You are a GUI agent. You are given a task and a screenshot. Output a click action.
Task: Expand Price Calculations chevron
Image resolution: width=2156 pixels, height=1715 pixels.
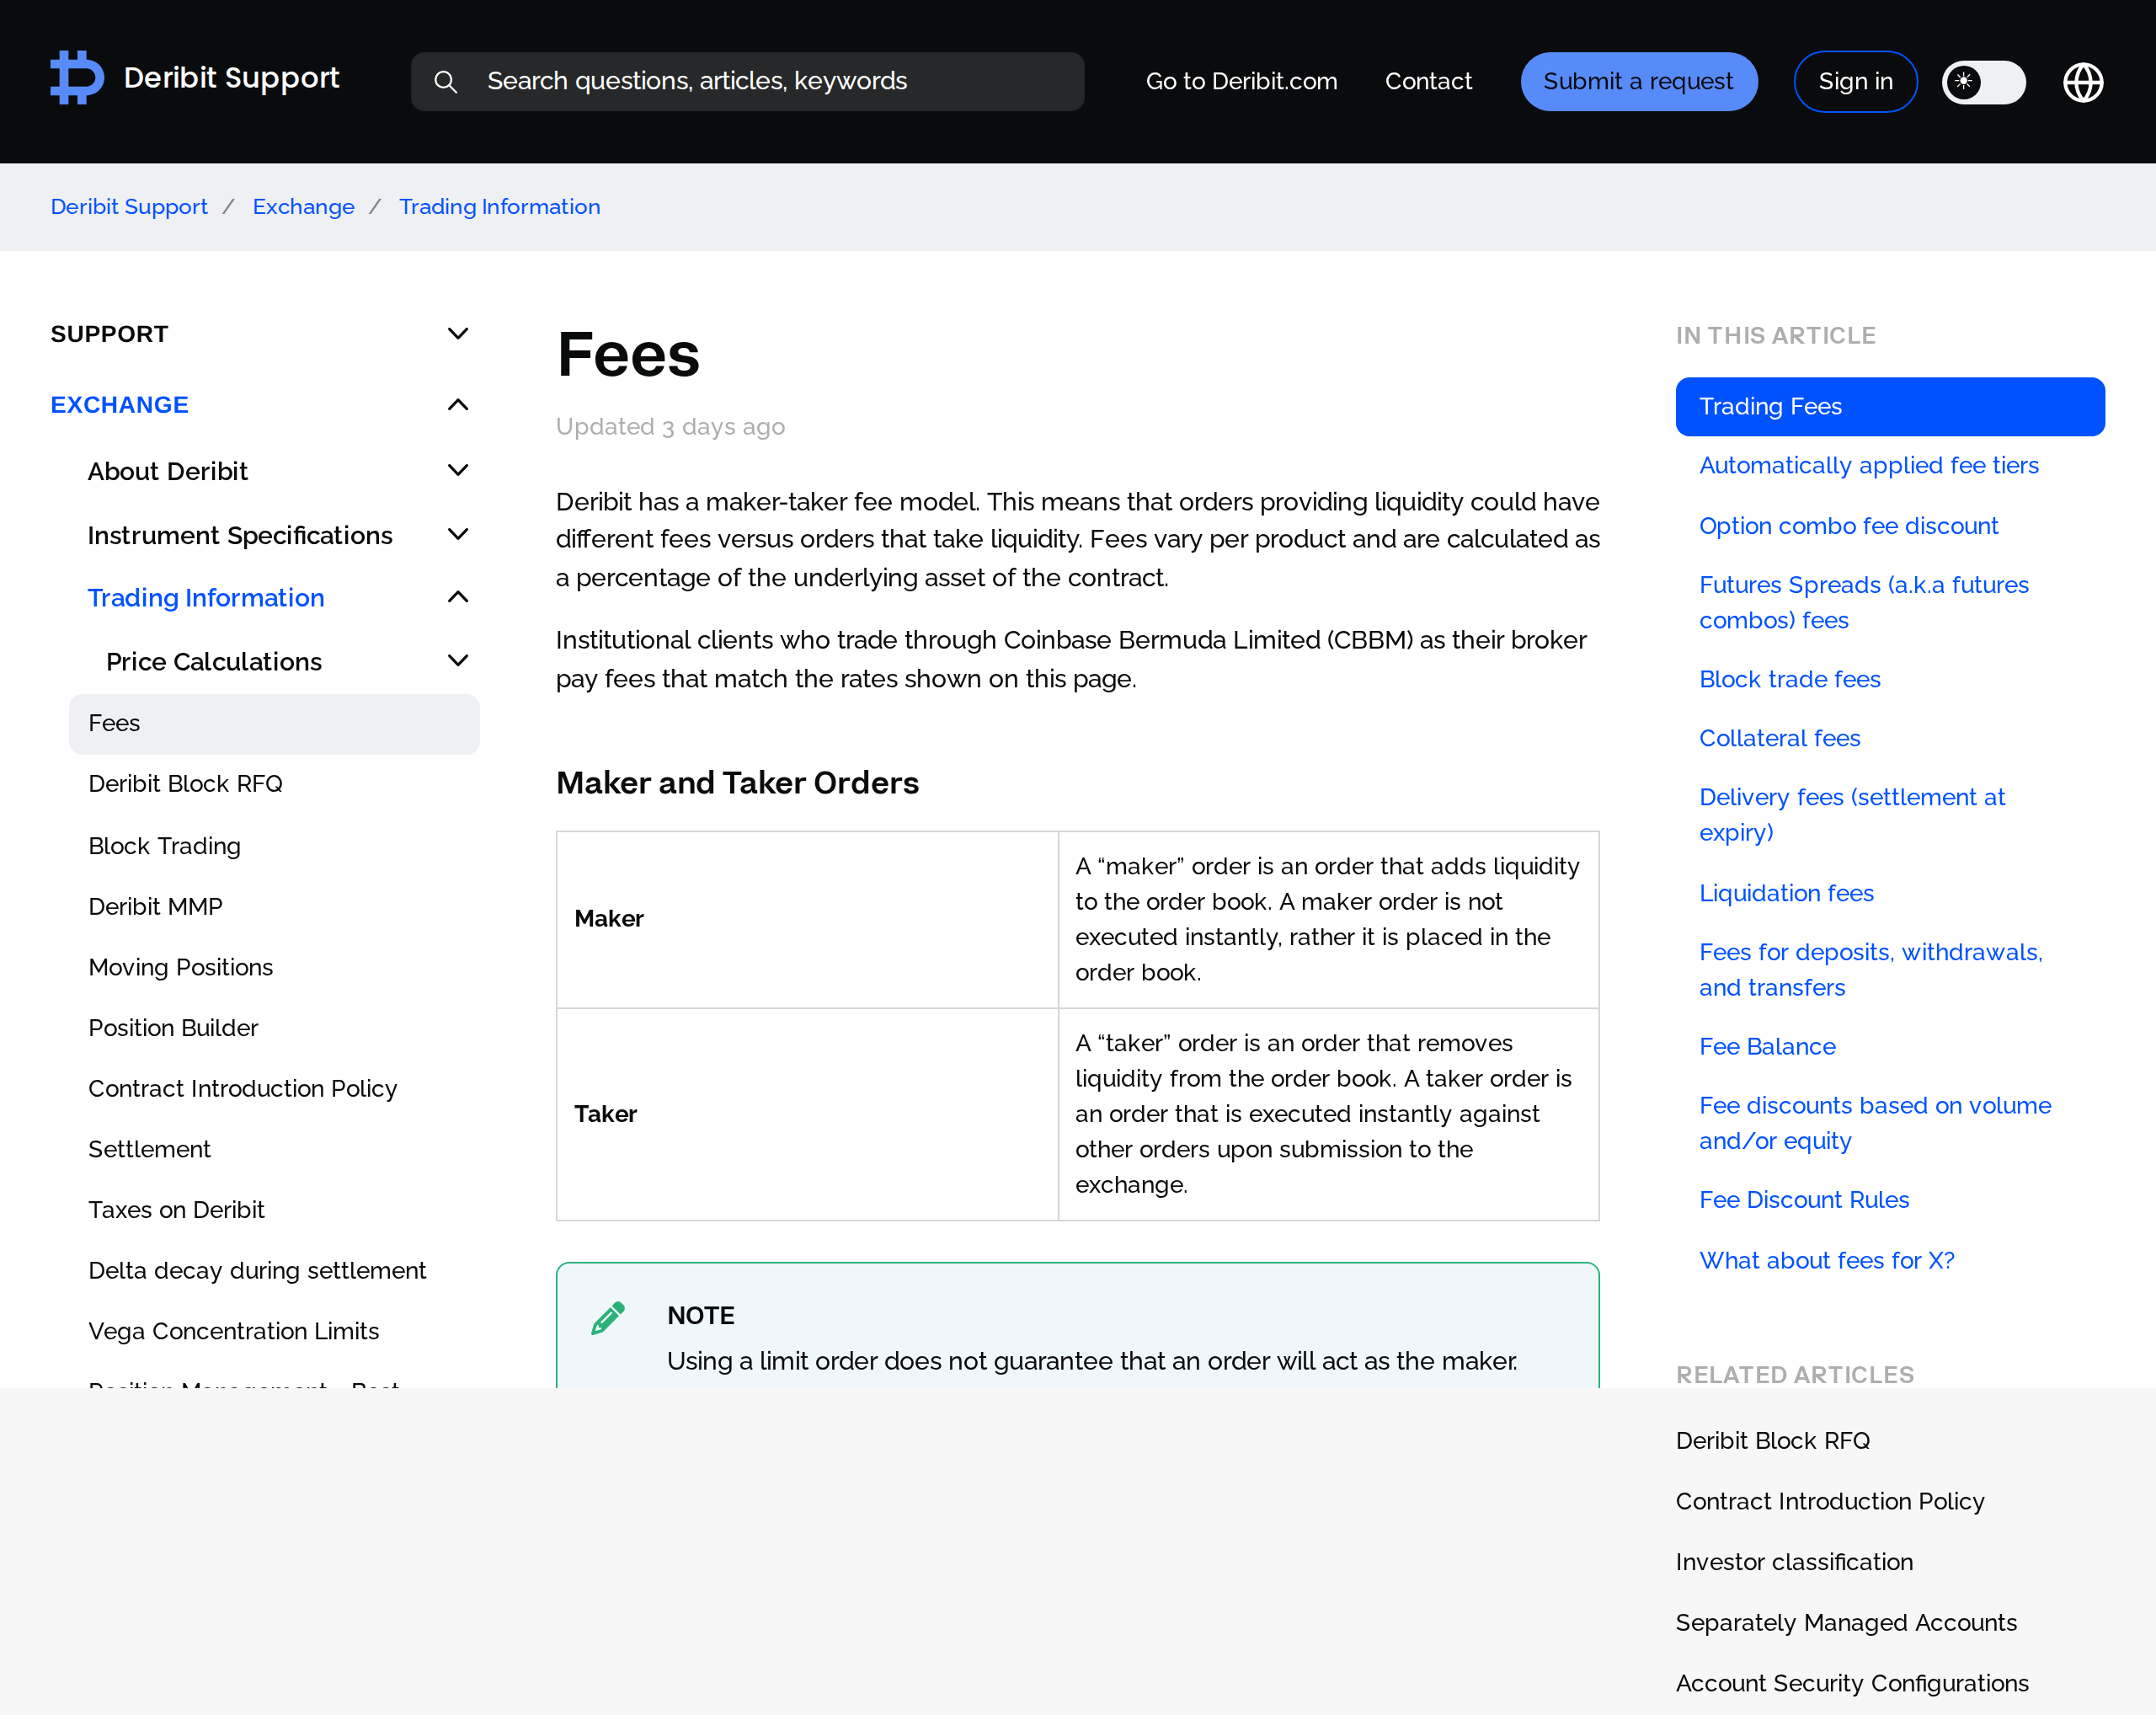[458, 661]
